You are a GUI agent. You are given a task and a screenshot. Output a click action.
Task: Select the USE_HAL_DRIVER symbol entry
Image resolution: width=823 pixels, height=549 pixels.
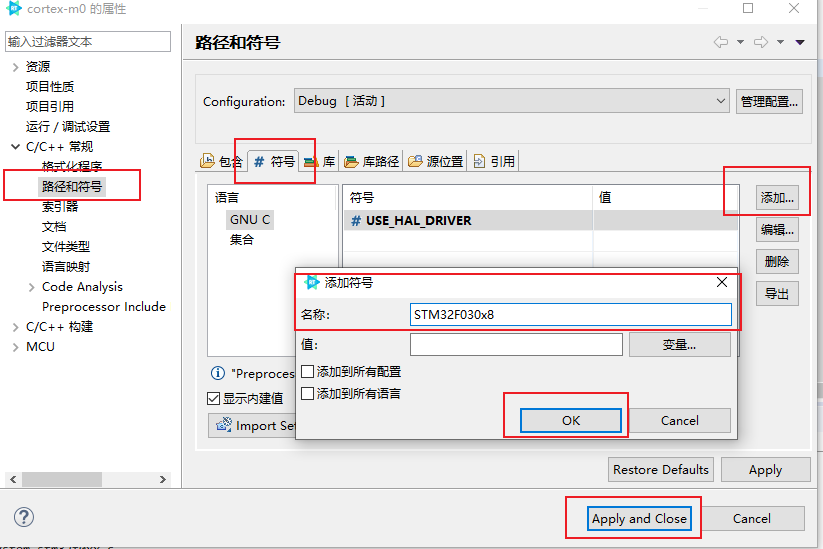[418, 220]
